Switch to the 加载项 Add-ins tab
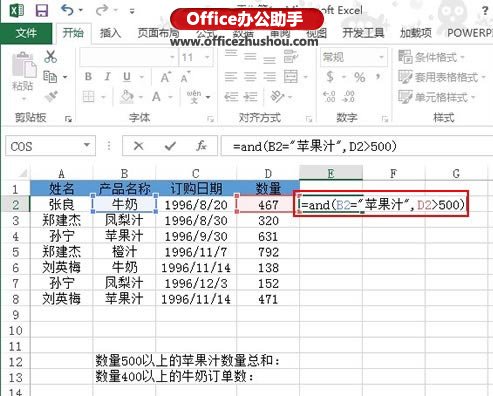 click(416, 33)
